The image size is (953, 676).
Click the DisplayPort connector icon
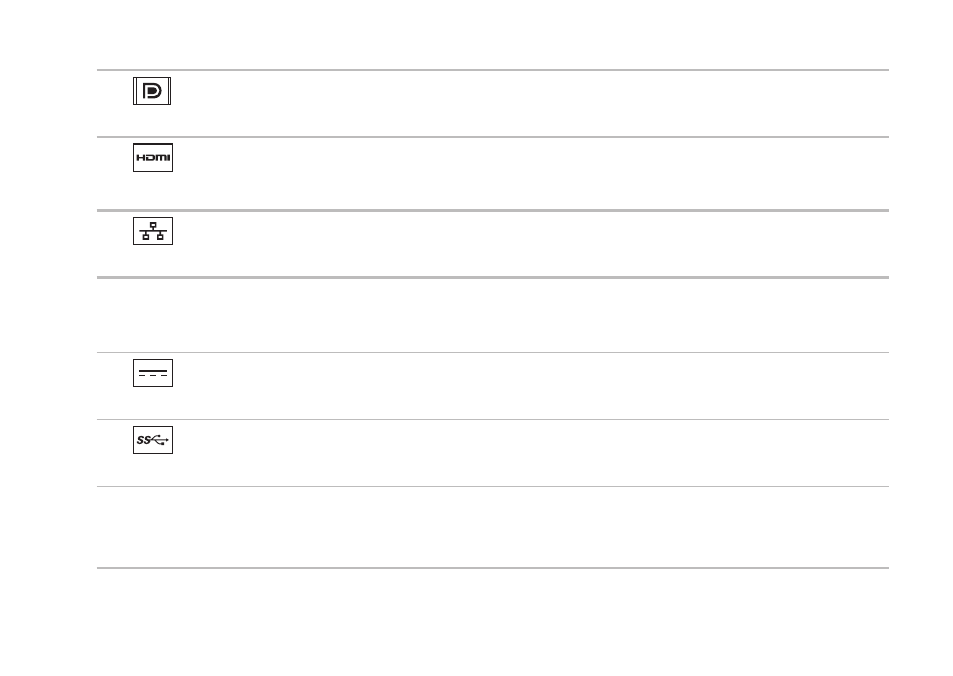pos(152,91)
